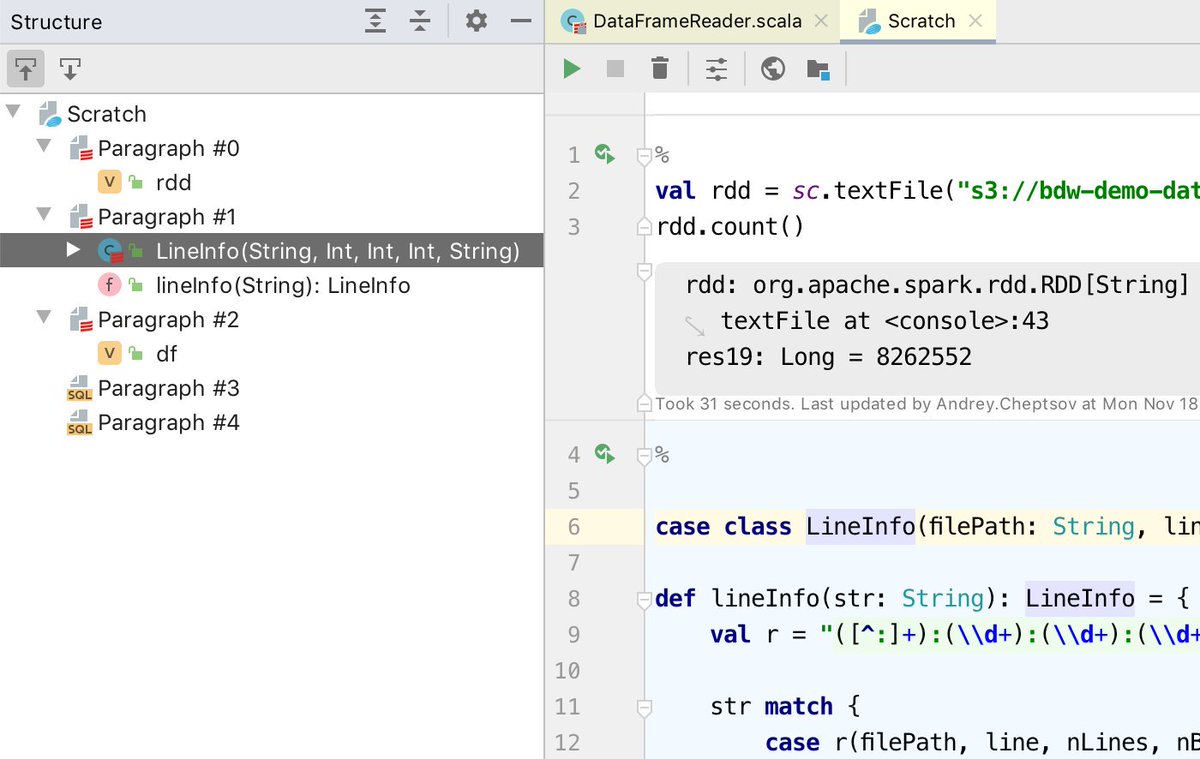Select SQL Paragraph #4 row
The height and width of the screenshot is (759, 1200).
272,422
